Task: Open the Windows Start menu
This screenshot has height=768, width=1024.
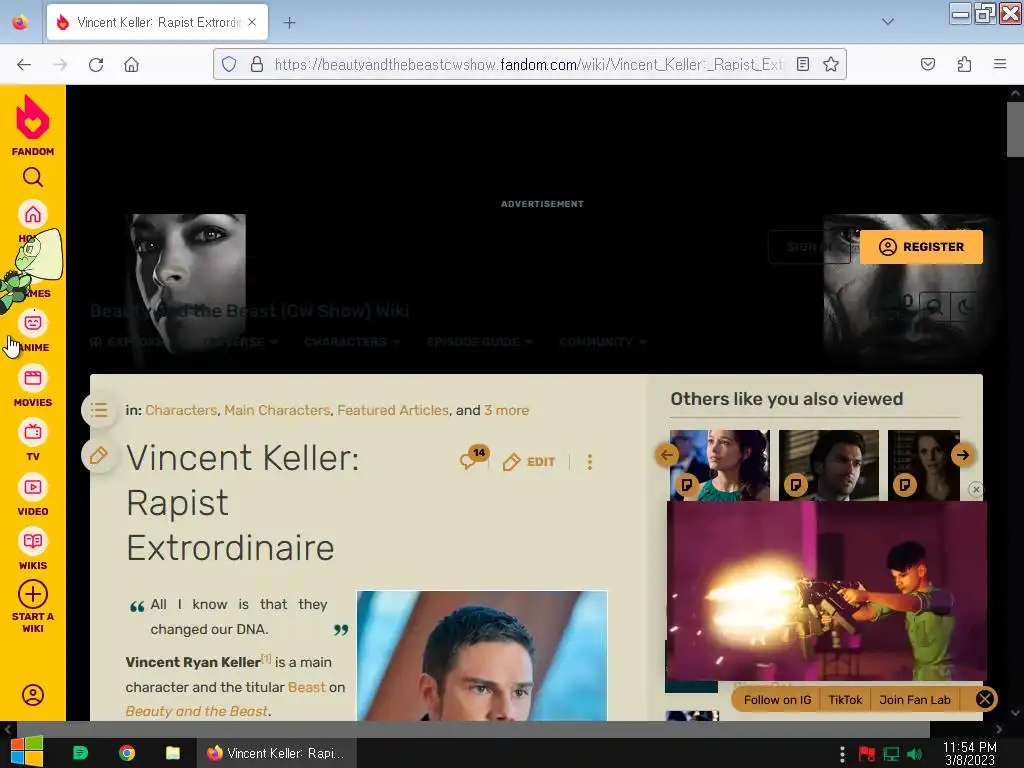Action: 27,752
